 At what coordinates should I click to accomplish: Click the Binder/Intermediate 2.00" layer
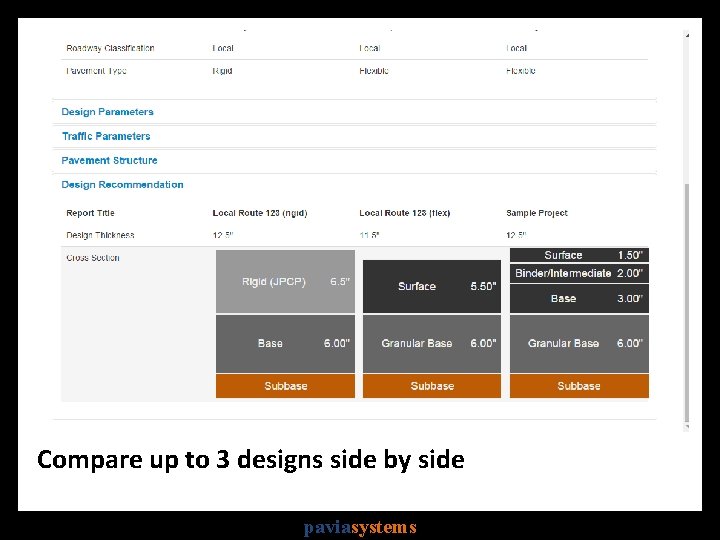579,273
